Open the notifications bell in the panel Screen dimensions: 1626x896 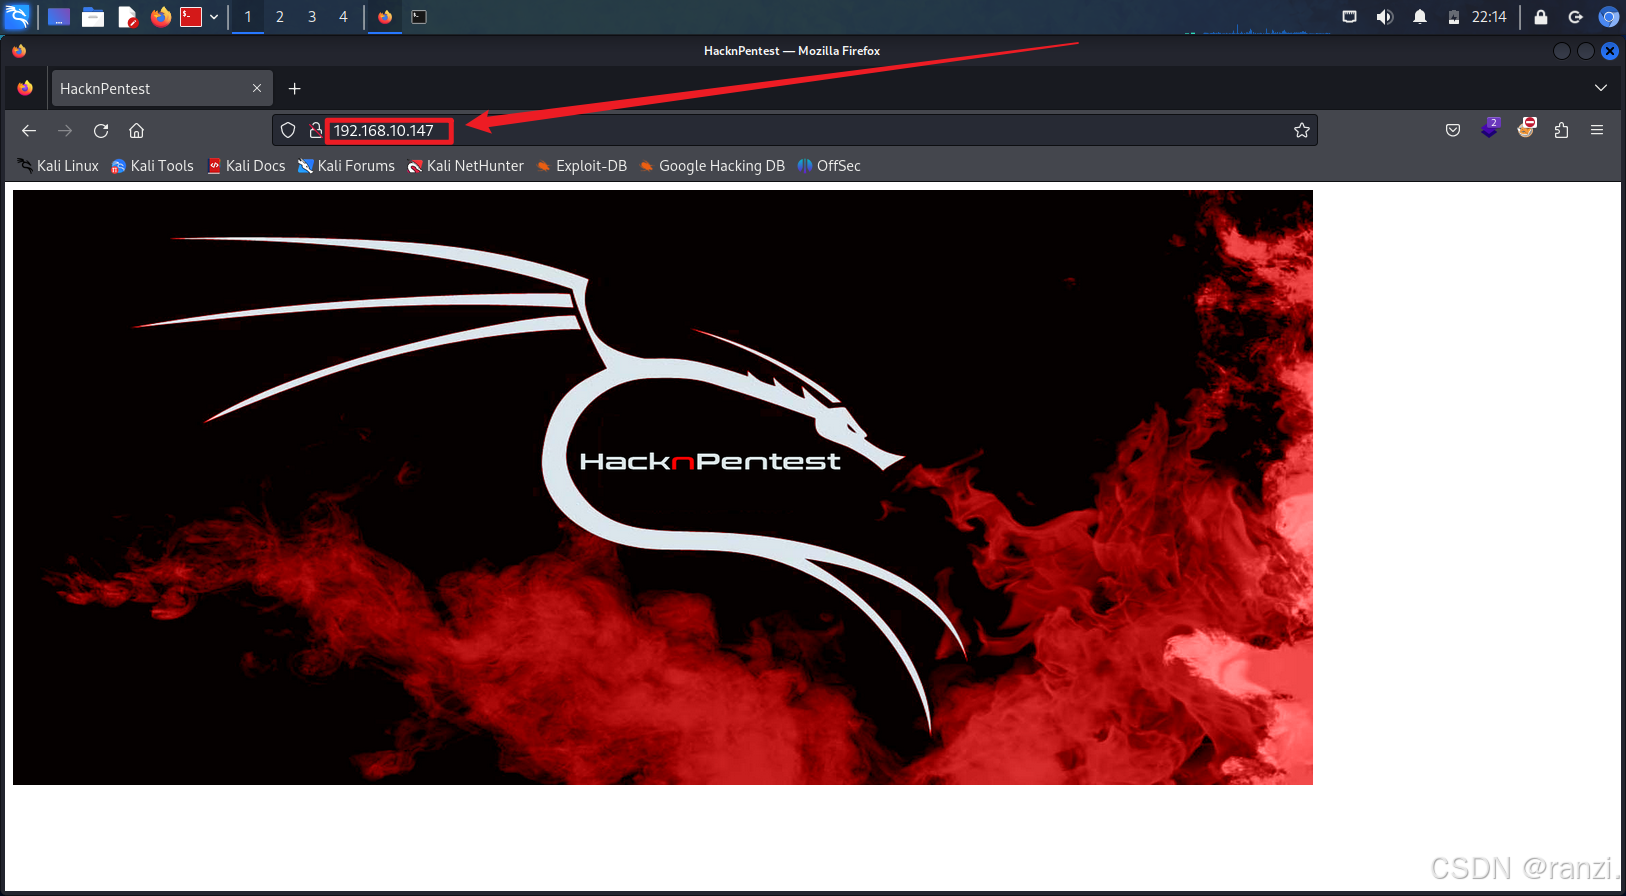1420,17
